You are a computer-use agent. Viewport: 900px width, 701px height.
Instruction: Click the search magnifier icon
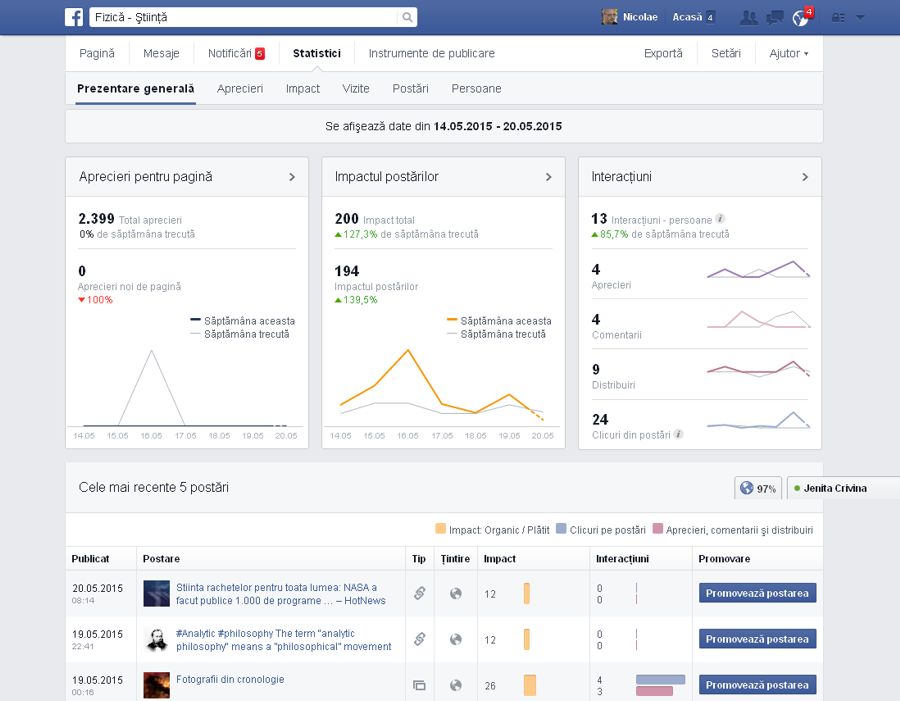(x=407, y=17)
